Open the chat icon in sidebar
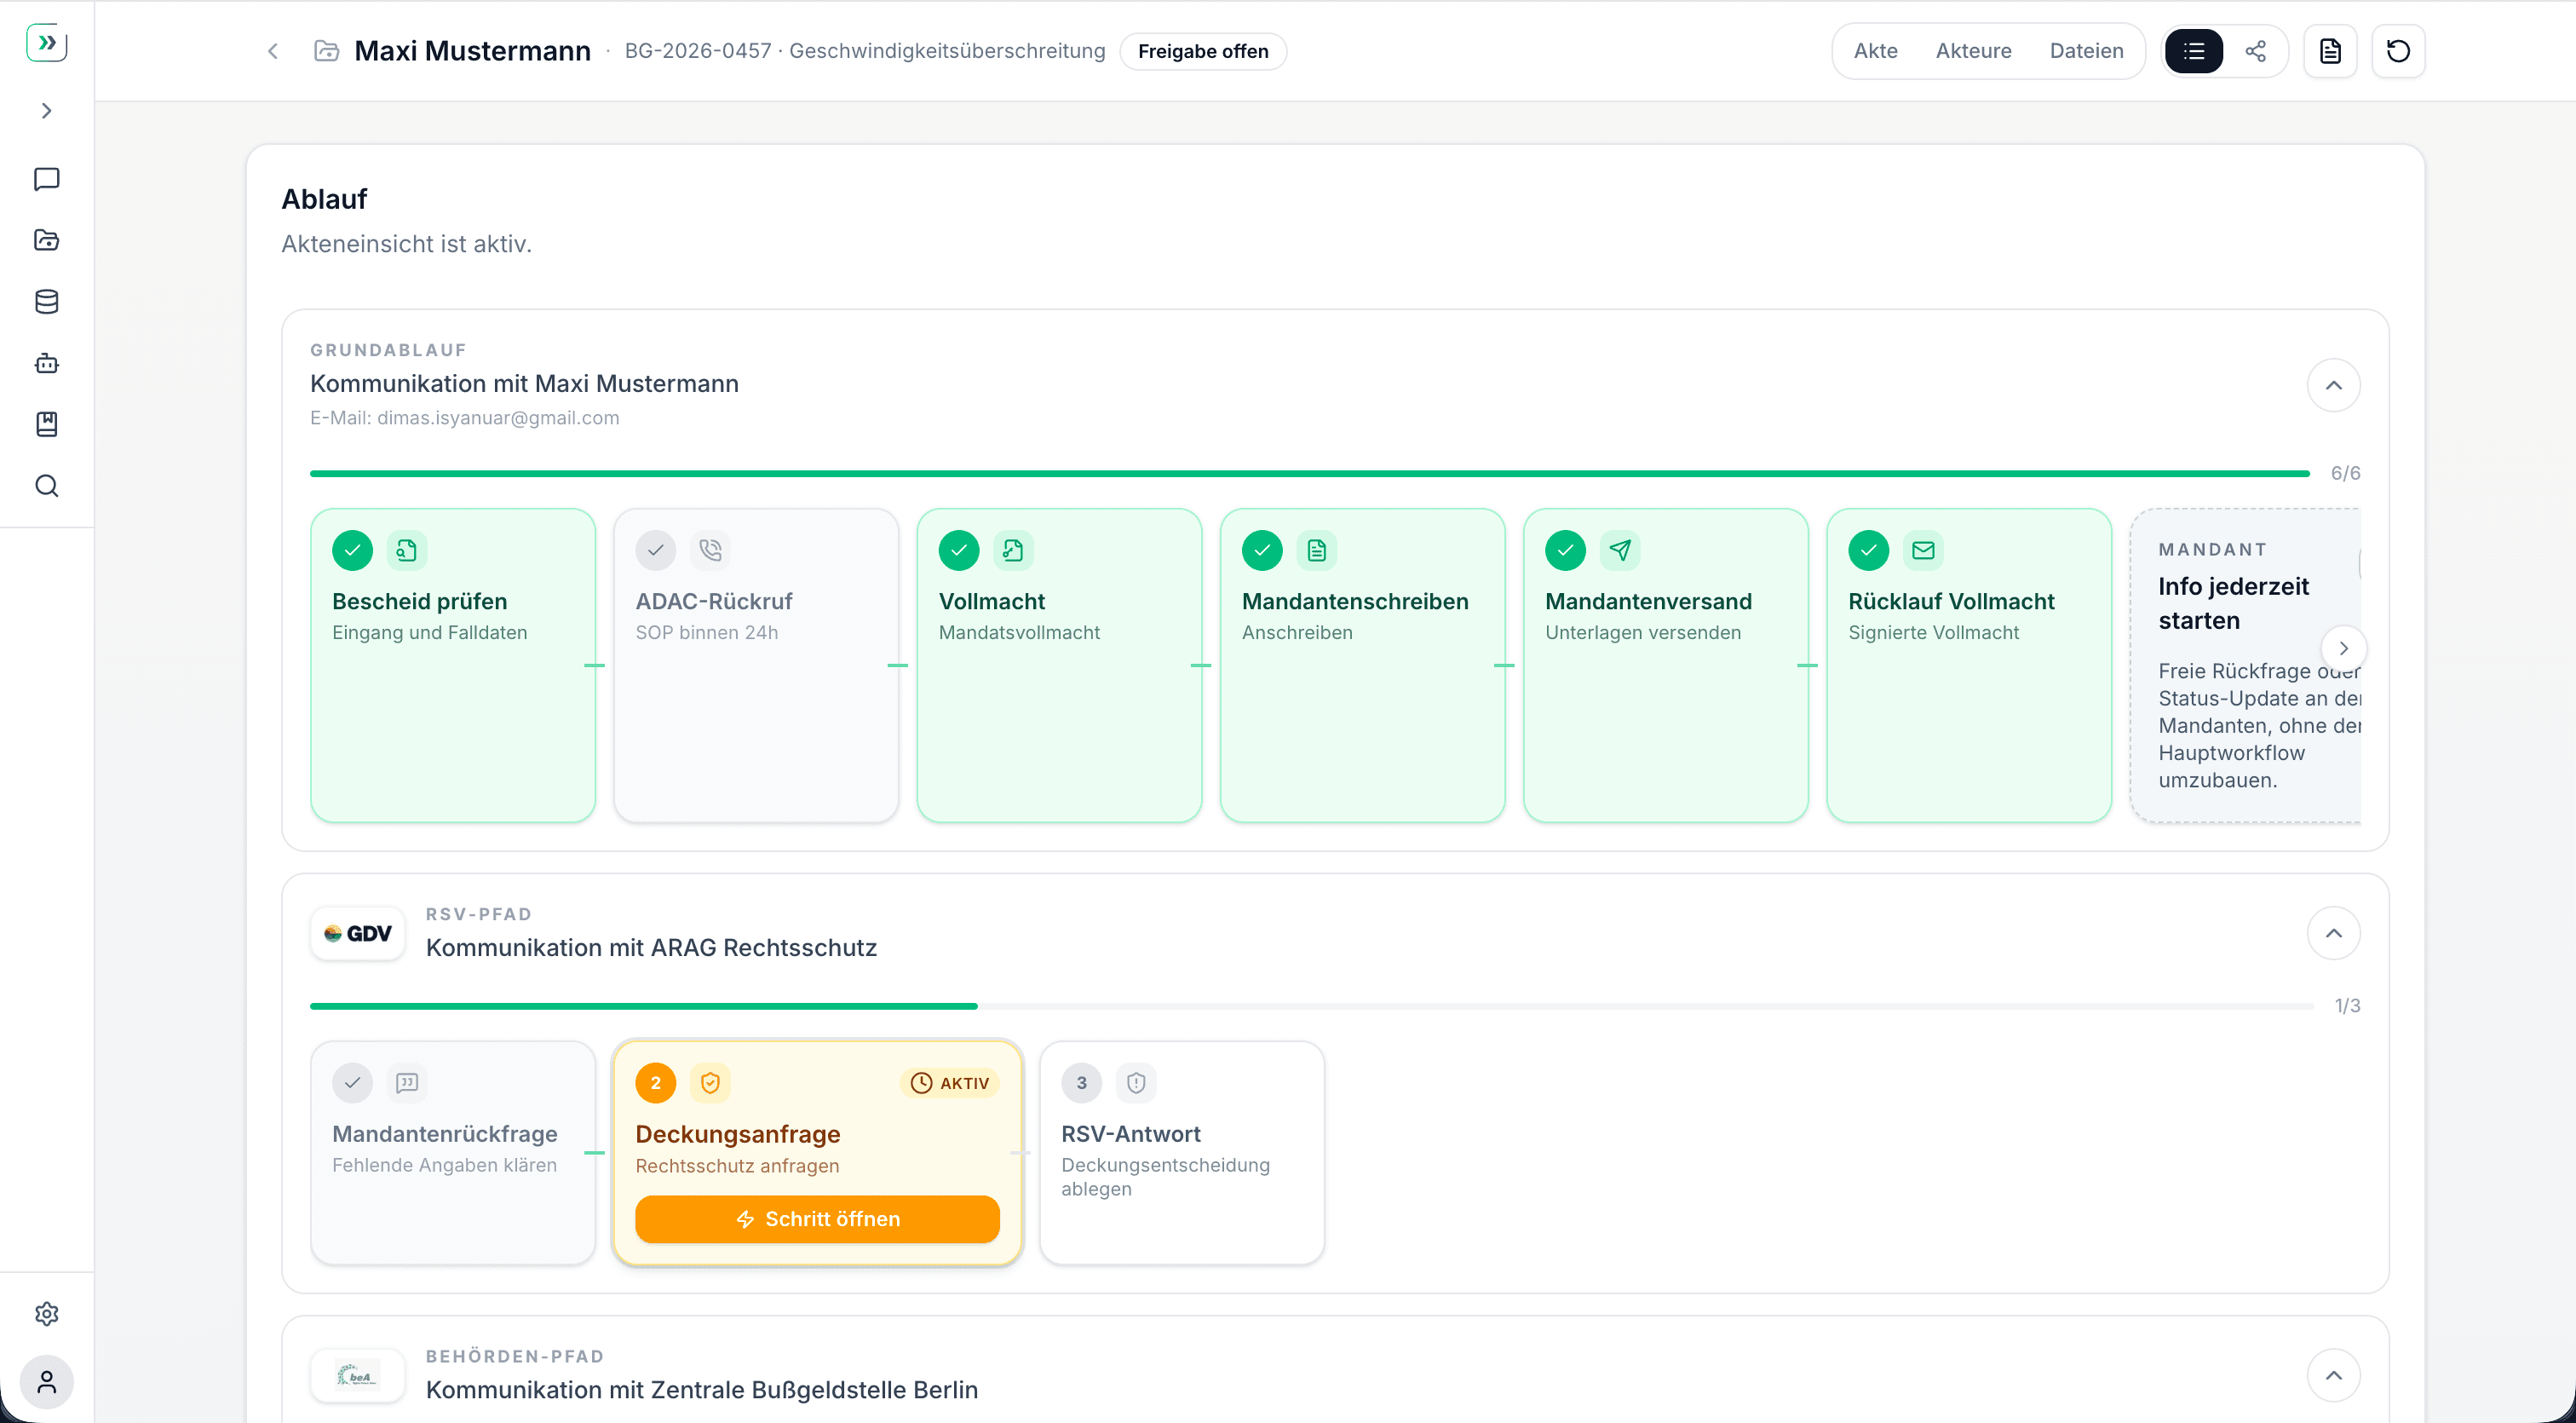The width and height of the screenshot is (2576, 1423). coord(46,179)
